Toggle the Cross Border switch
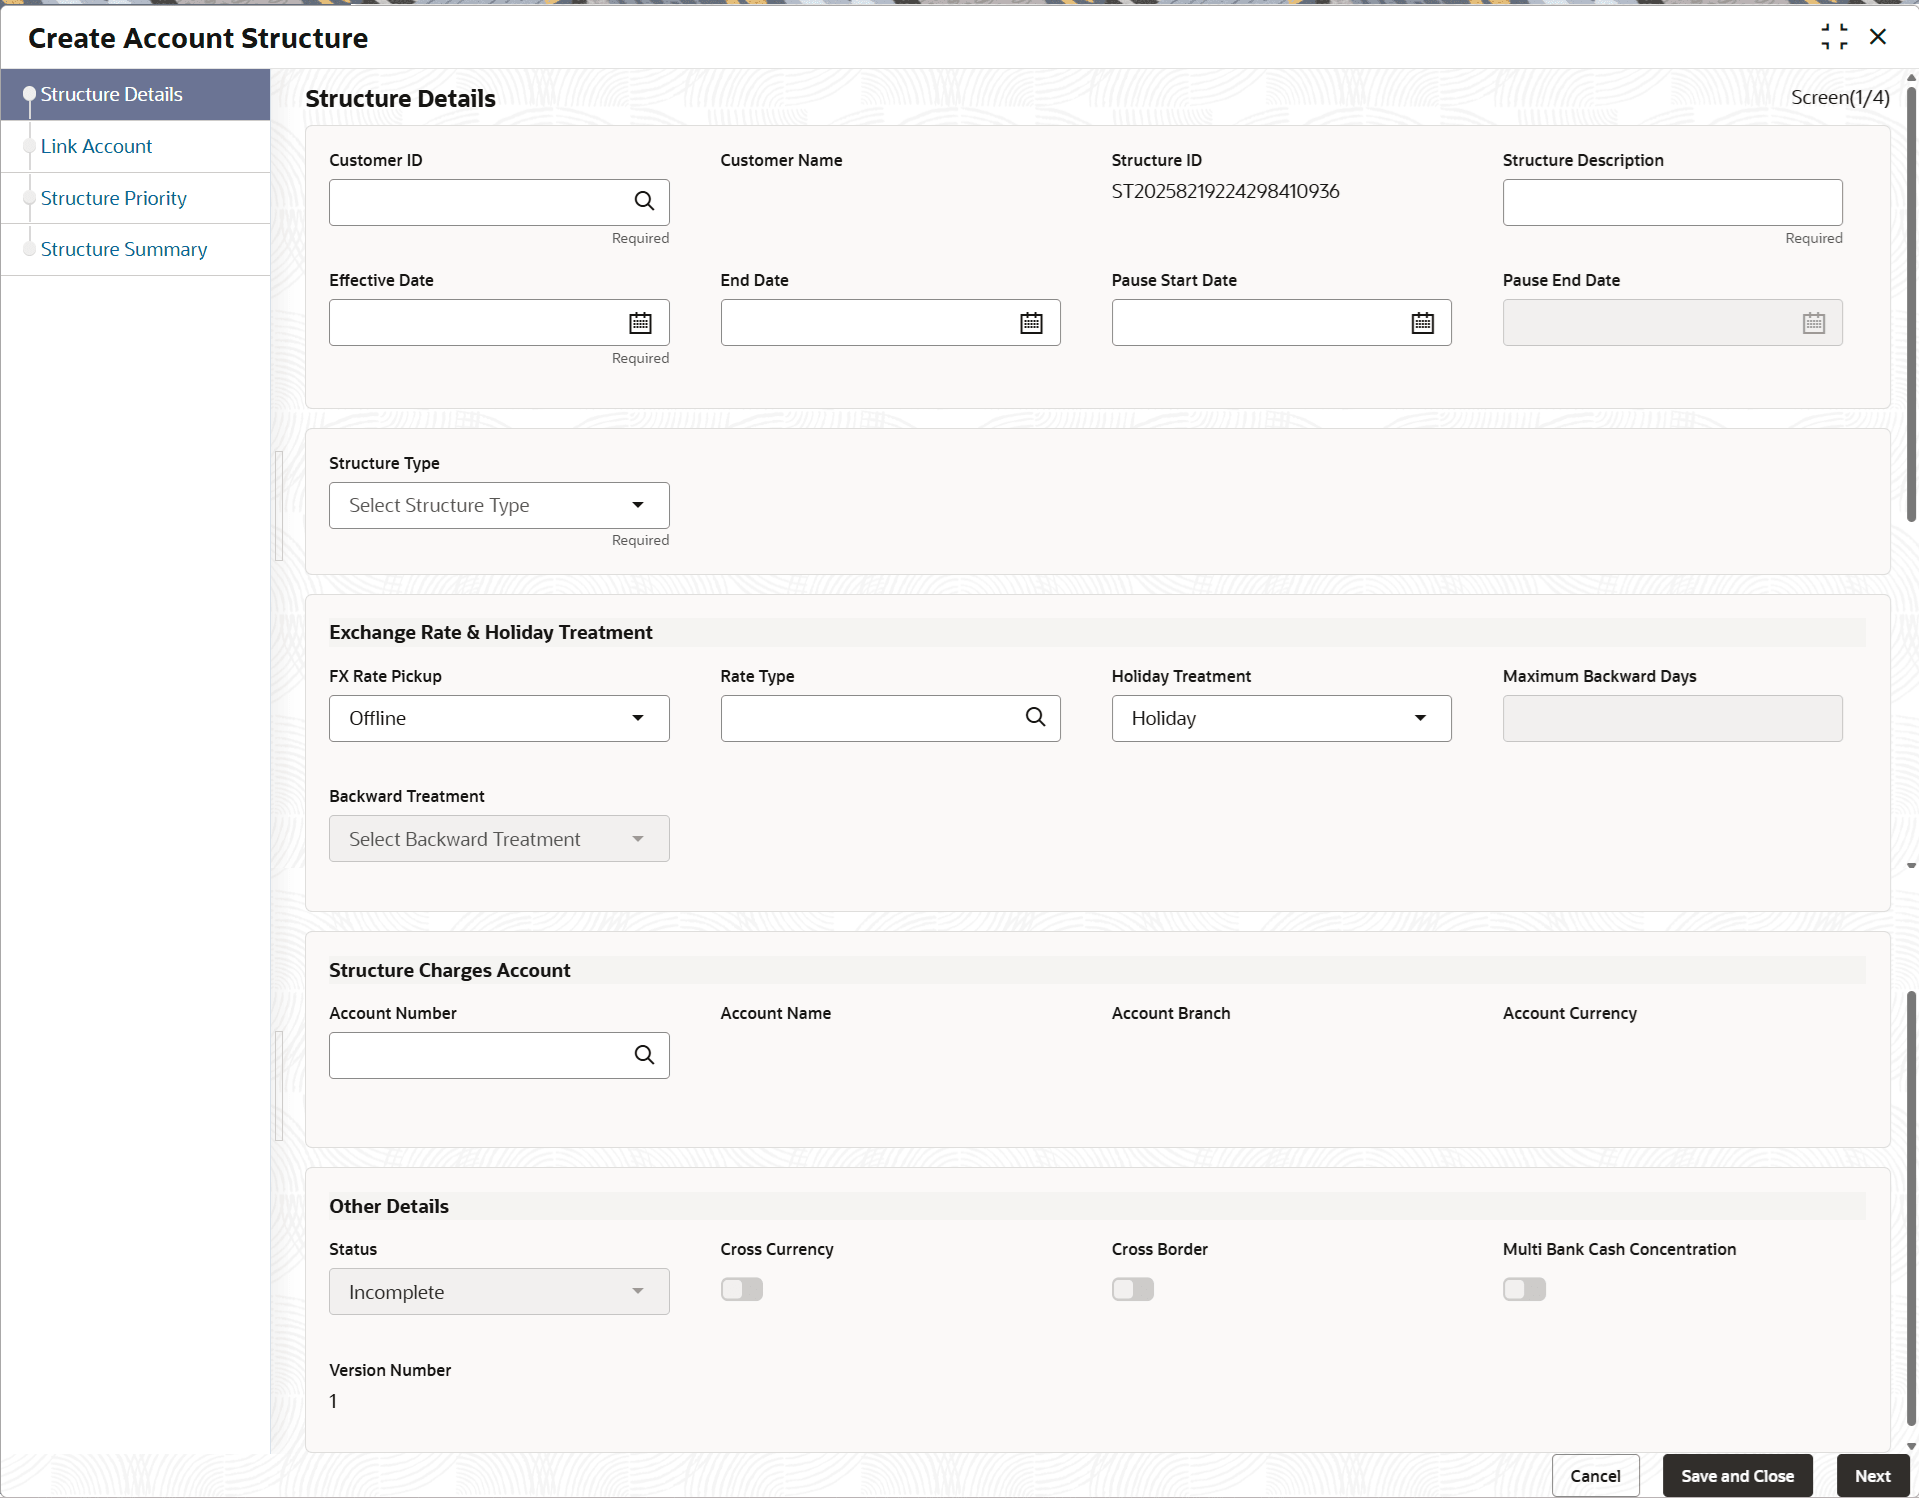The width and height of the screenshot is (1919, 1499). pos(1132,1289)
